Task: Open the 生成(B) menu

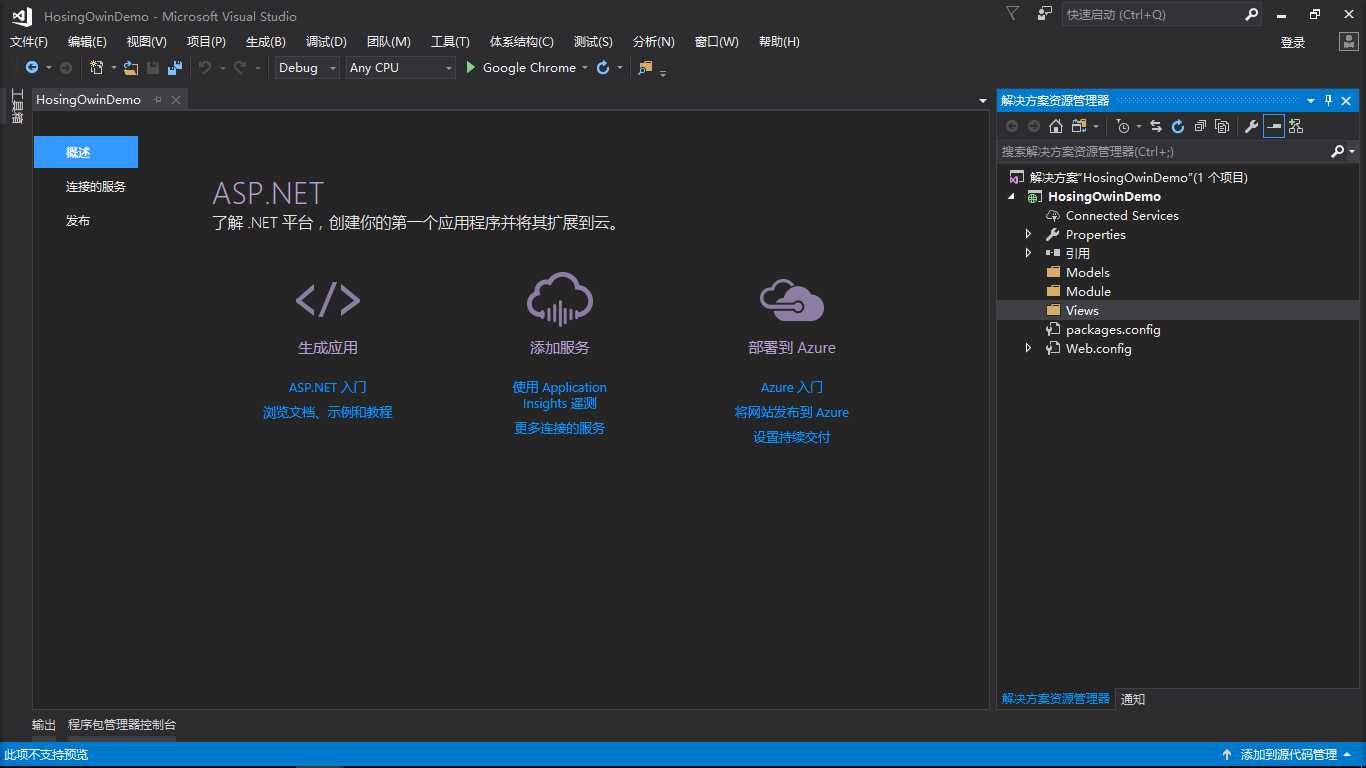Action: [x=266, y=42]
